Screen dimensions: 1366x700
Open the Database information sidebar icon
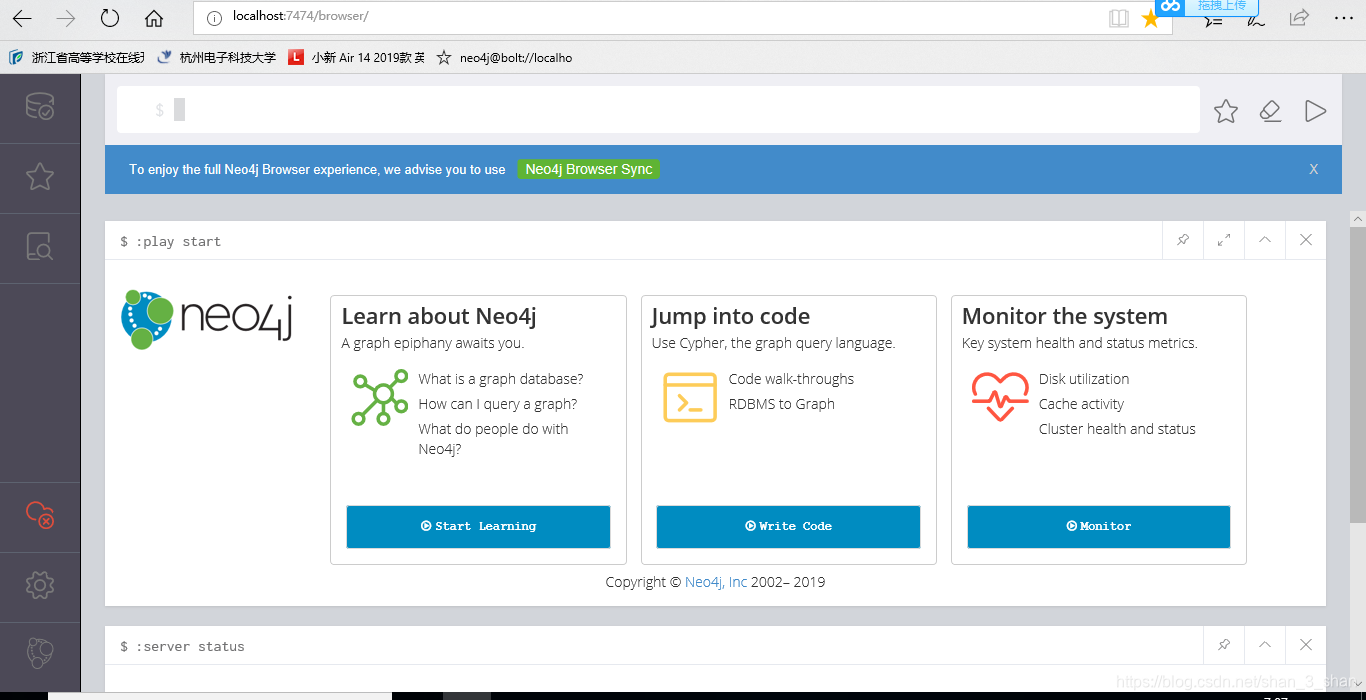[x=40, y=106]
